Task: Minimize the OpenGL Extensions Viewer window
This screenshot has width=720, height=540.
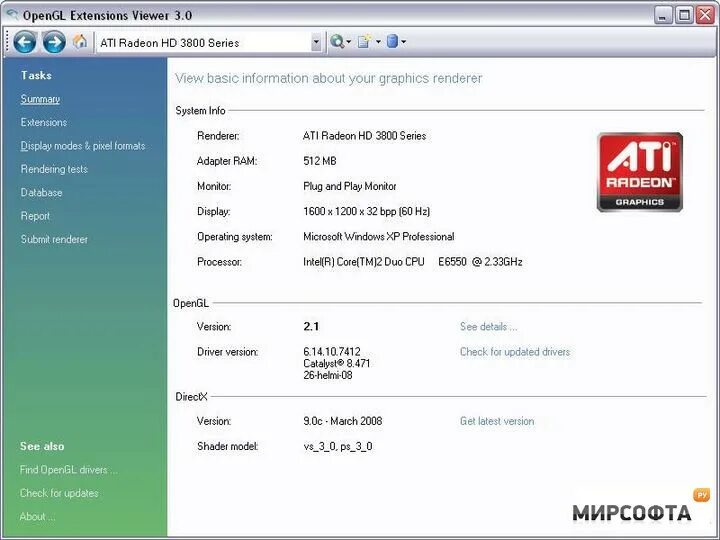Action: pyautogui.click(x=662, y=15)
